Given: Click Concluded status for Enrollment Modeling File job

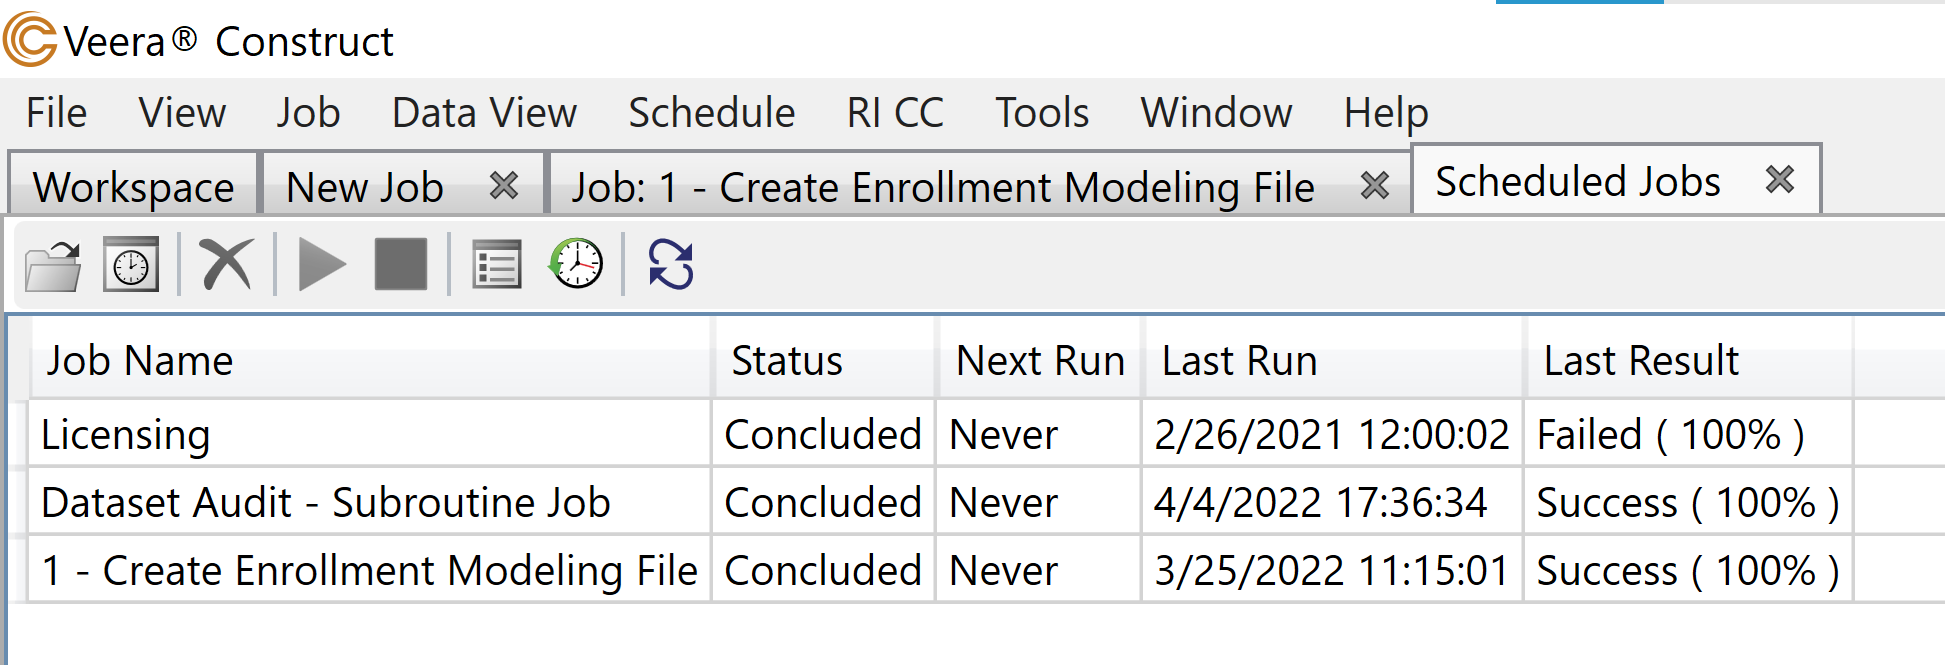Looking at the screenshot, I should (822, 570).
